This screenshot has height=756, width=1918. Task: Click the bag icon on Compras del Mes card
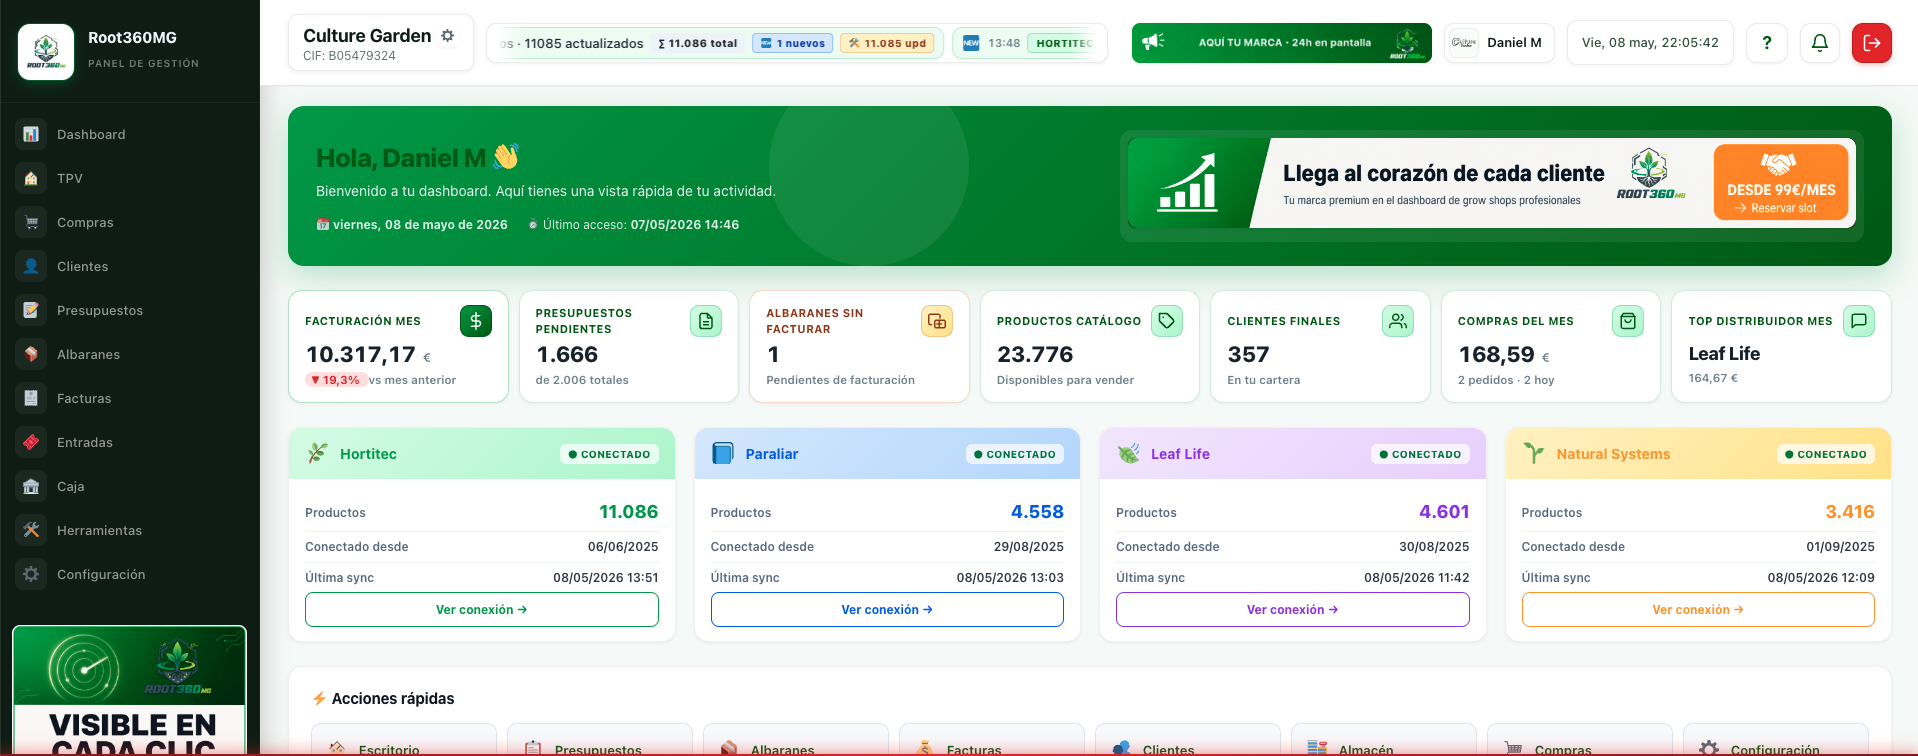pos(1628,321)
